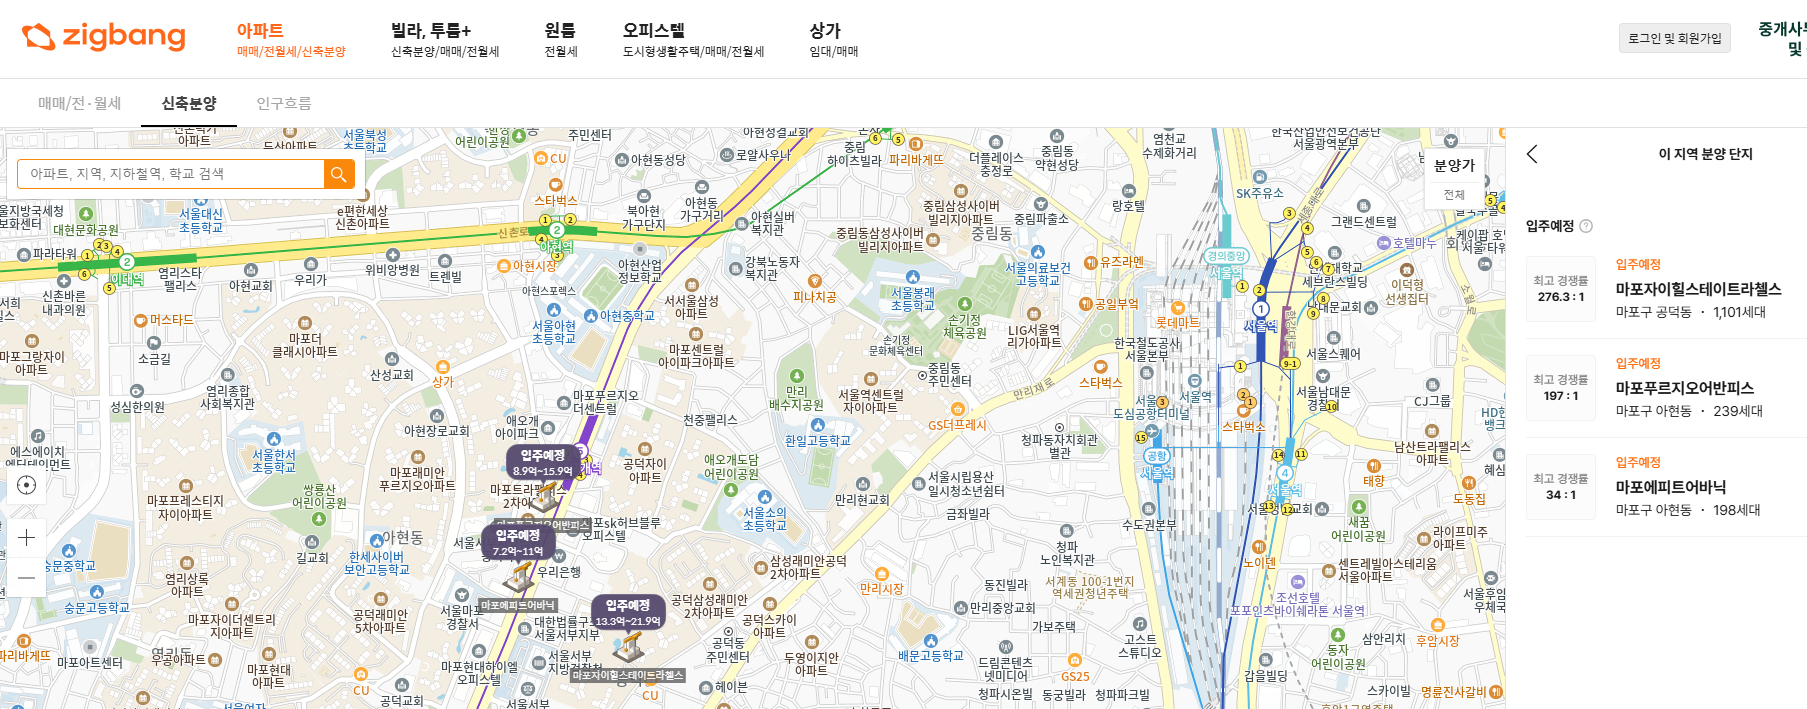The height and width of the screenshot is (709, 1807).
Task: Select the 7.2억~11억 입주예정 map bubble
Action: coord(518,542)
